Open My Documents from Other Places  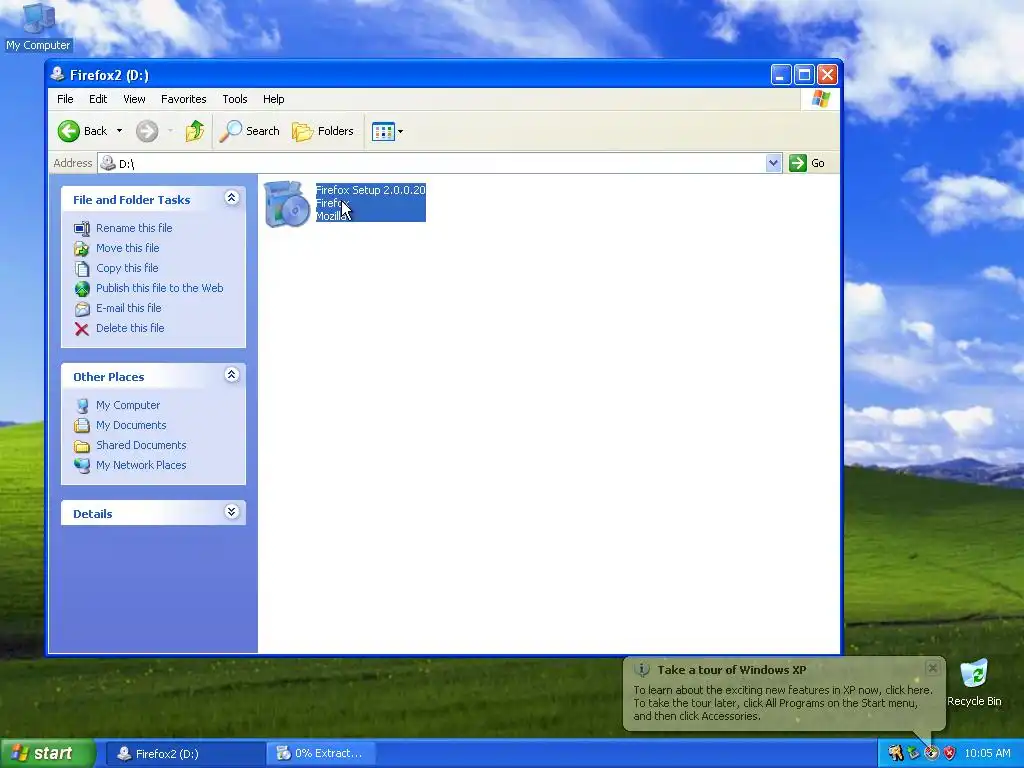coord(131,425)
